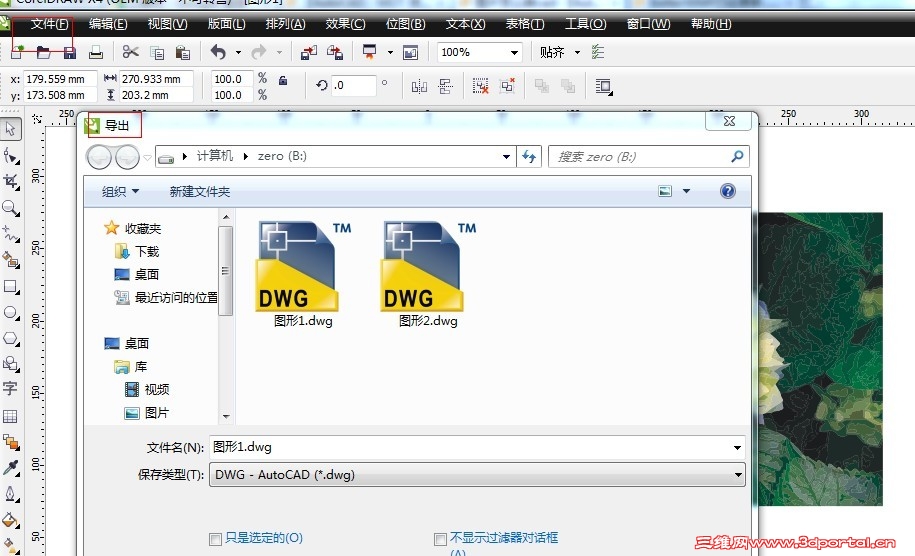Viewport: 915px width, 556px height.
Task: Open the address path dropdown arrow
Action: pyautogui.click(x=506, y=156)
